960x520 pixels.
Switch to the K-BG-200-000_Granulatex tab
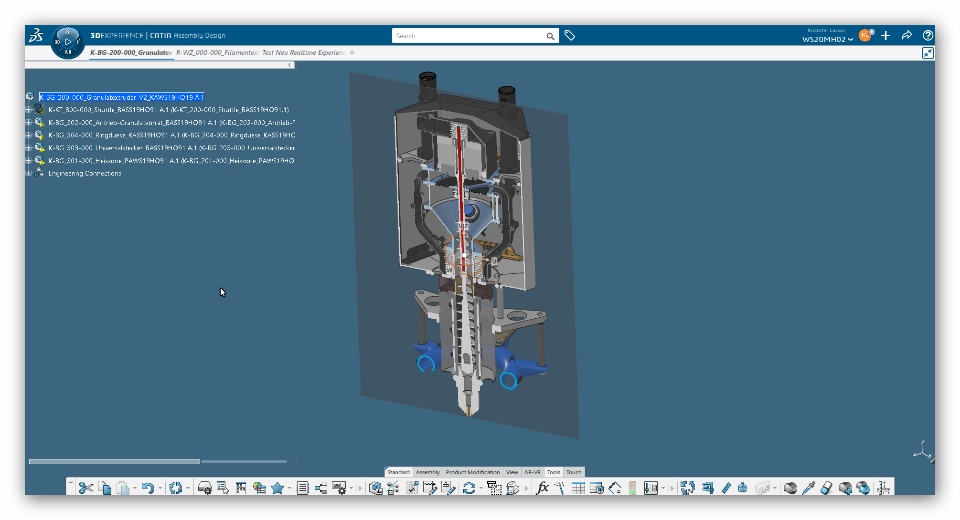pos(130,53)
